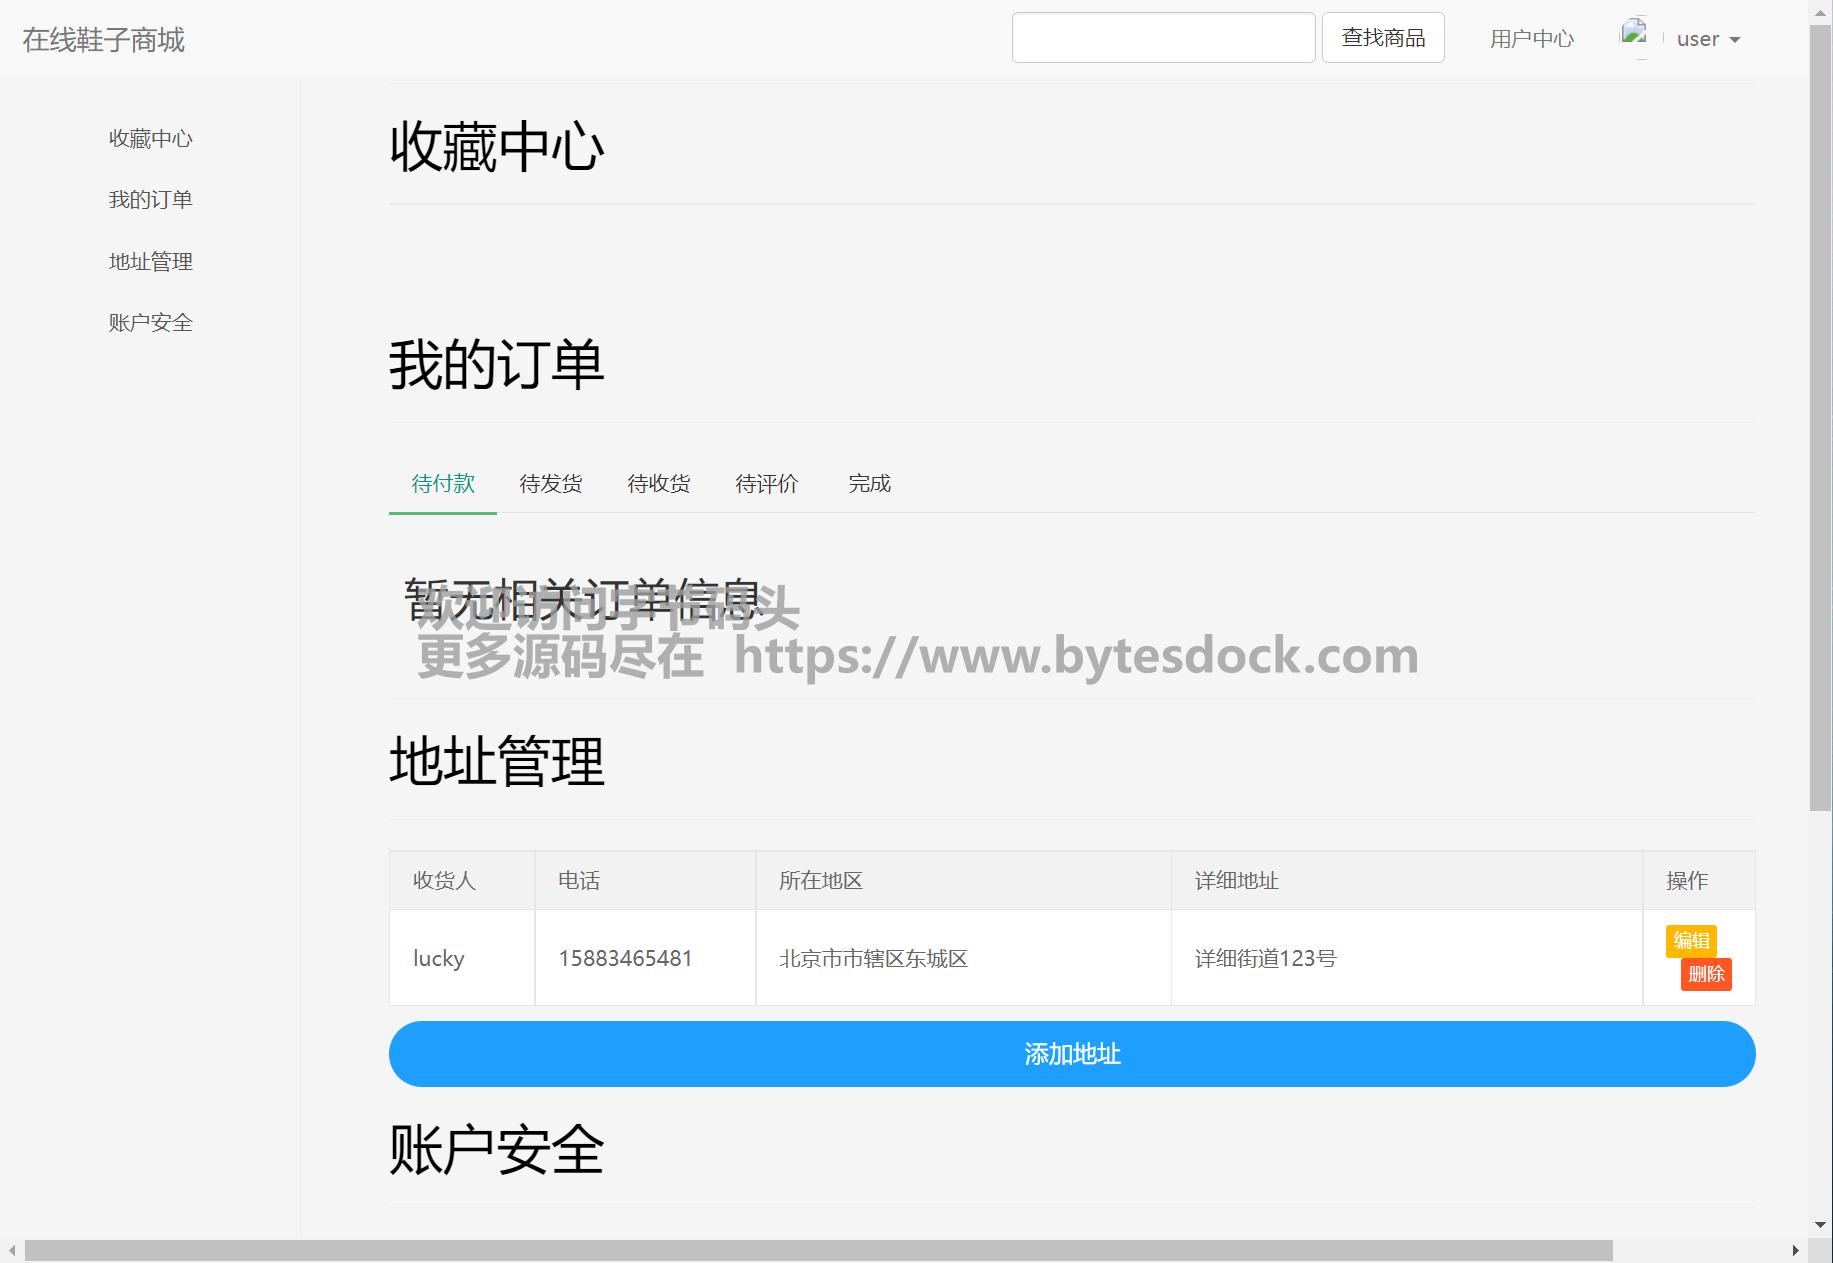Click the user avatar image
The image size is (1833, 1263).
click(x=1634, y=36)
